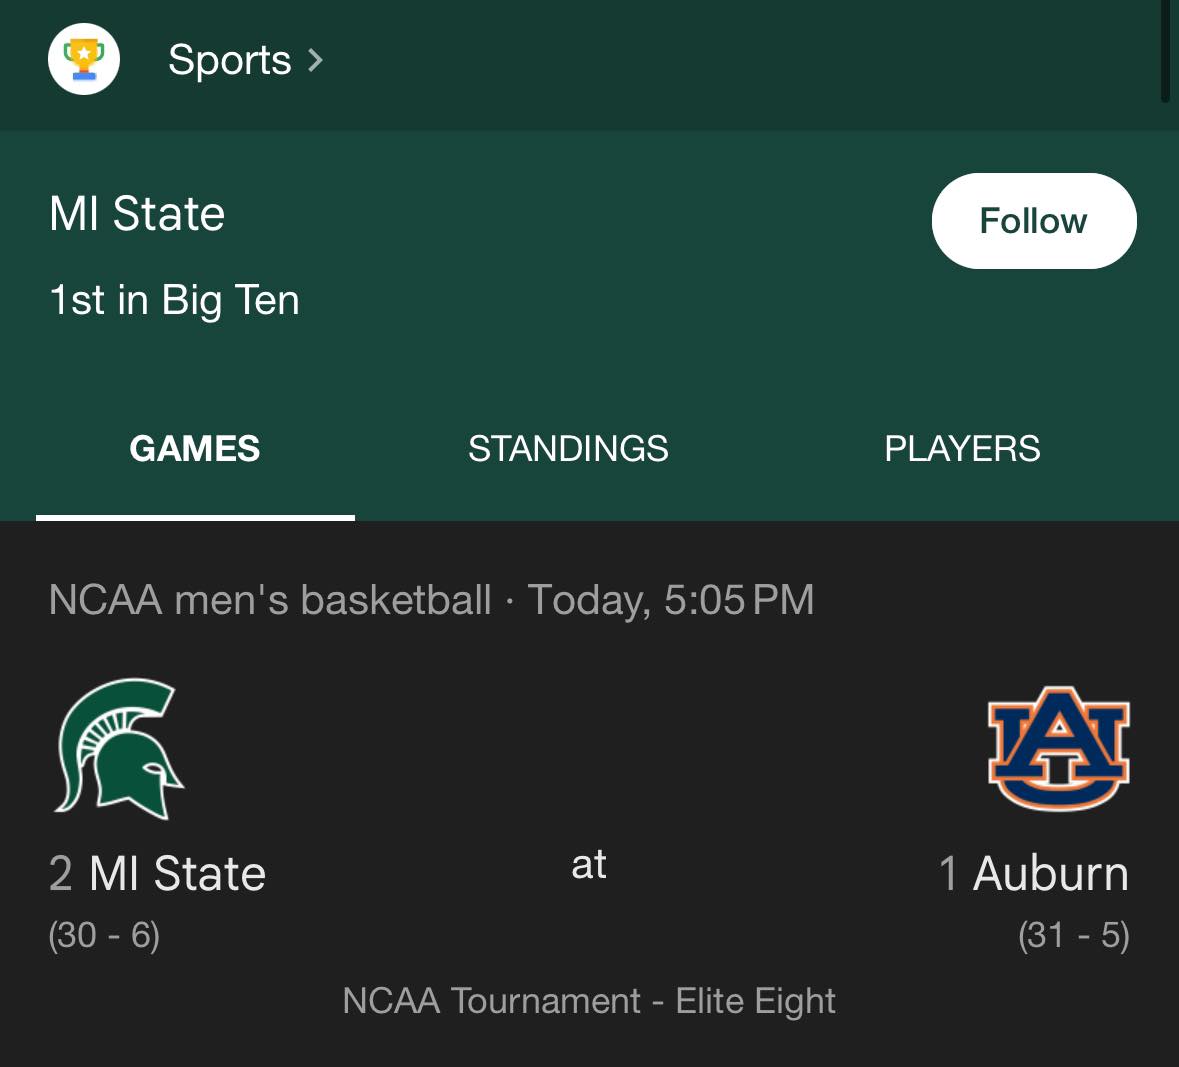This screenshot has height=1067, width=1179.
Task: Select the PLAYERS tab
Action: click(962, 449)
